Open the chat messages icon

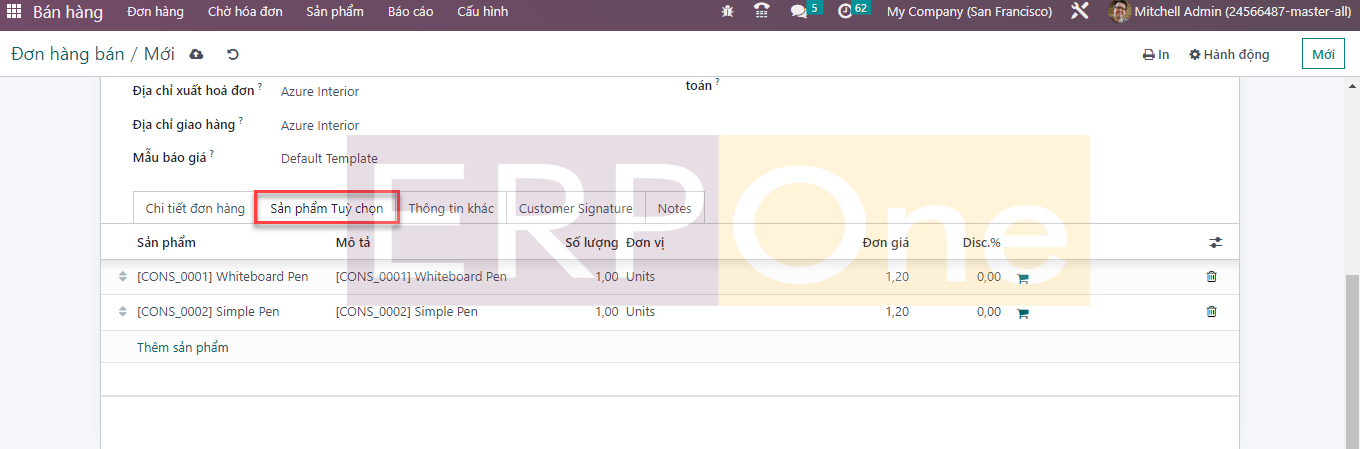pos(798,12)
